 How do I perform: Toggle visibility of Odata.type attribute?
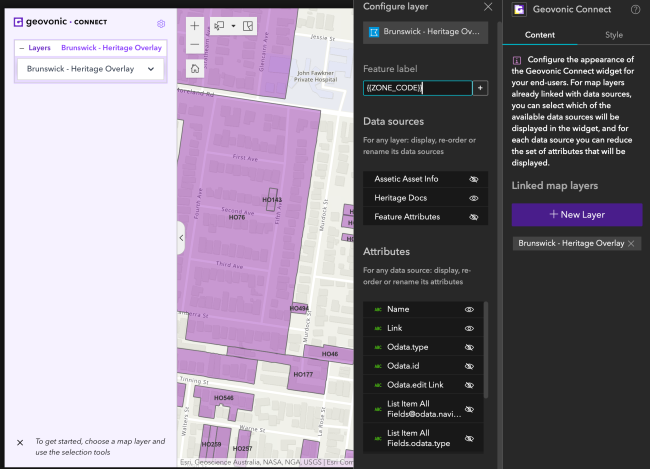click(x=469, y=347)
